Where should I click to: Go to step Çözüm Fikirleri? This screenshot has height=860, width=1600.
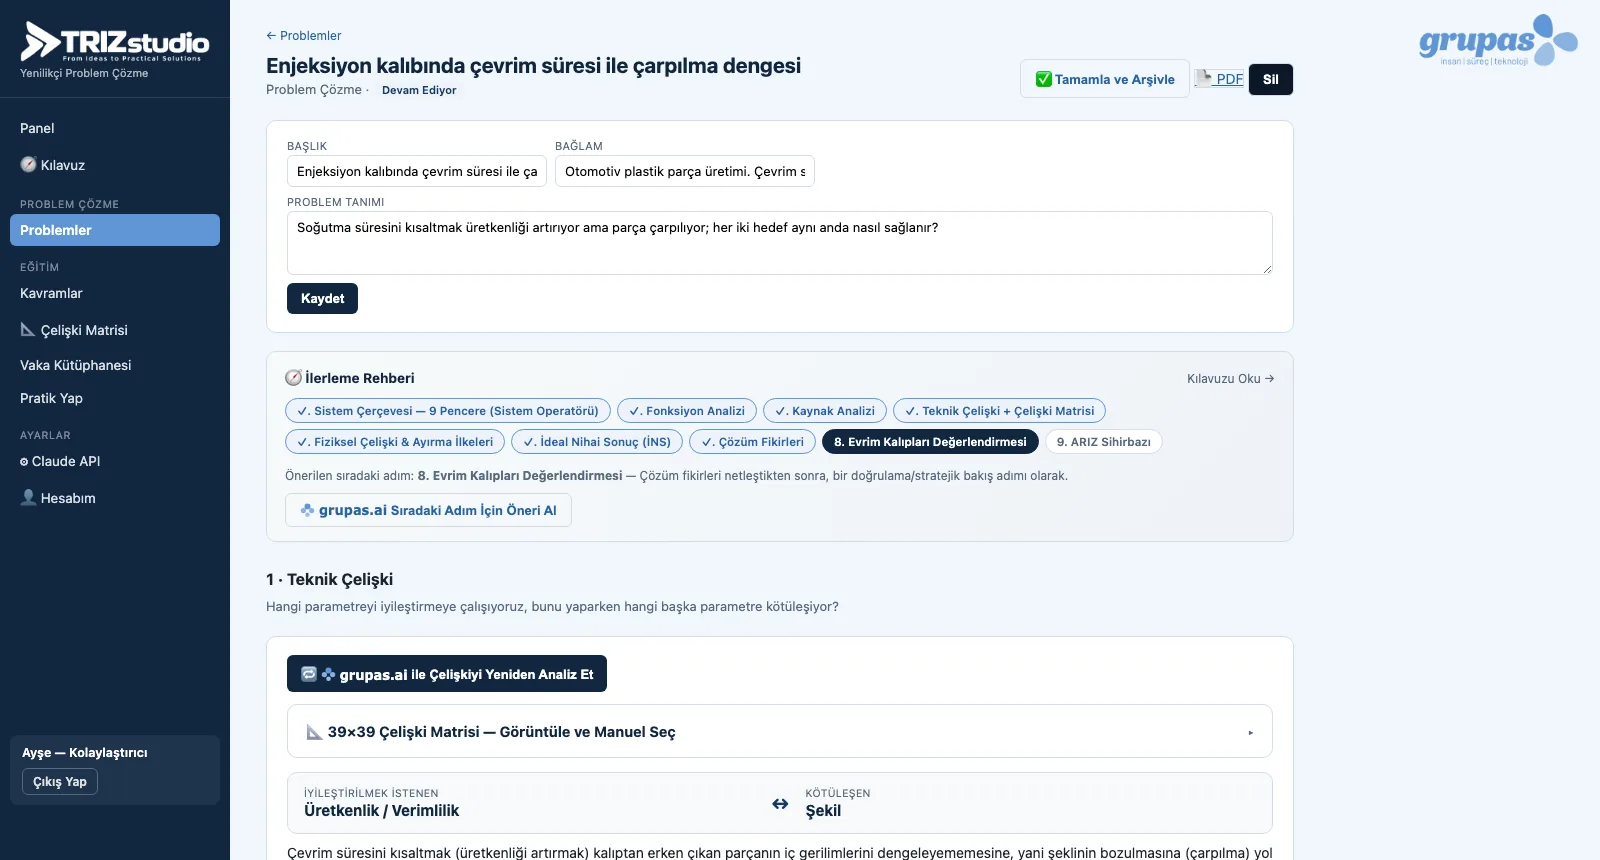(x=753, y=442)
